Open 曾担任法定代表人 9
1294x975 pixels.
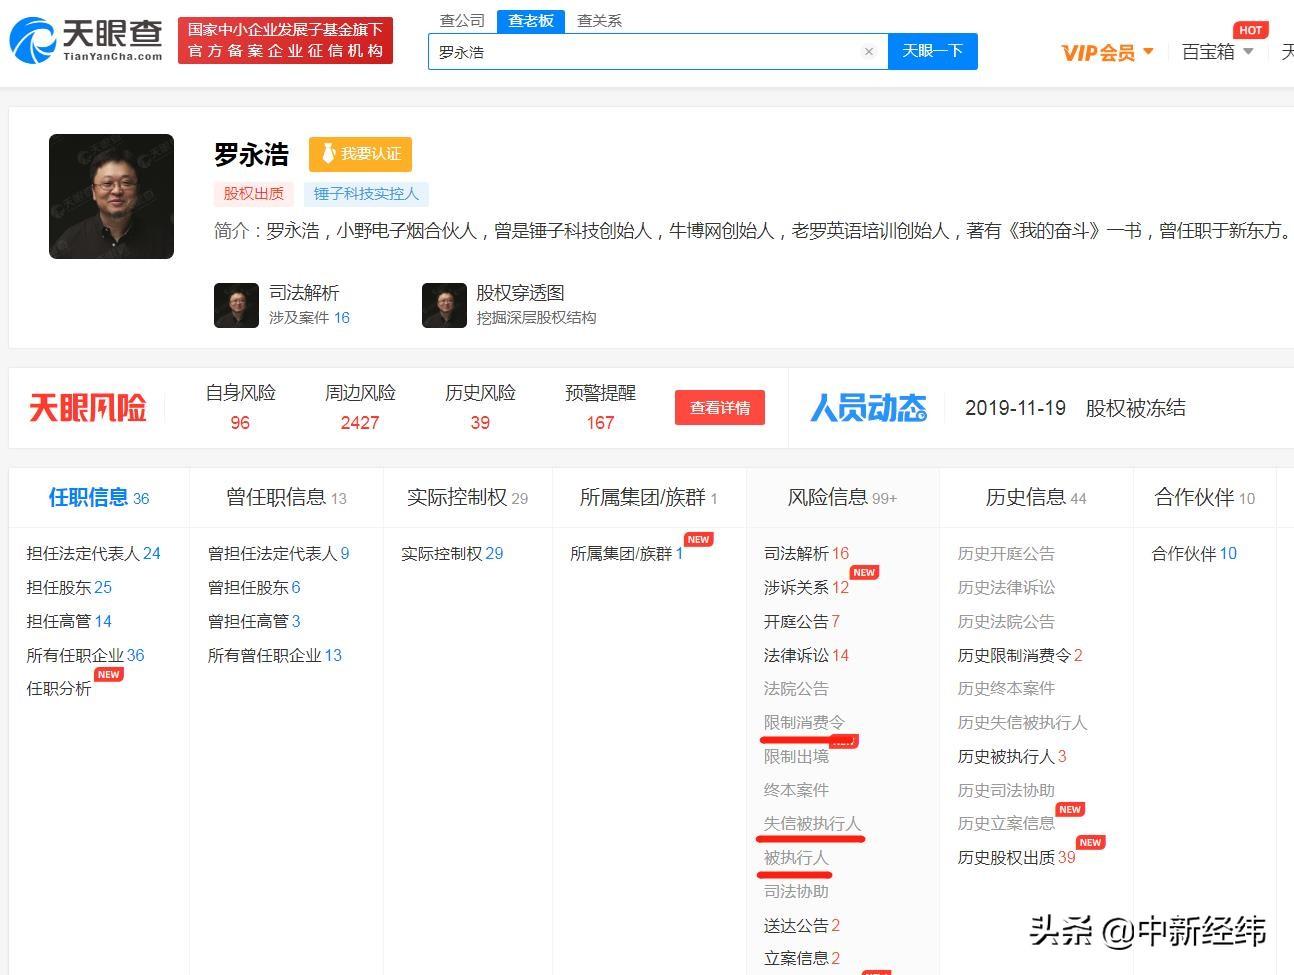(x=279, y=554)
